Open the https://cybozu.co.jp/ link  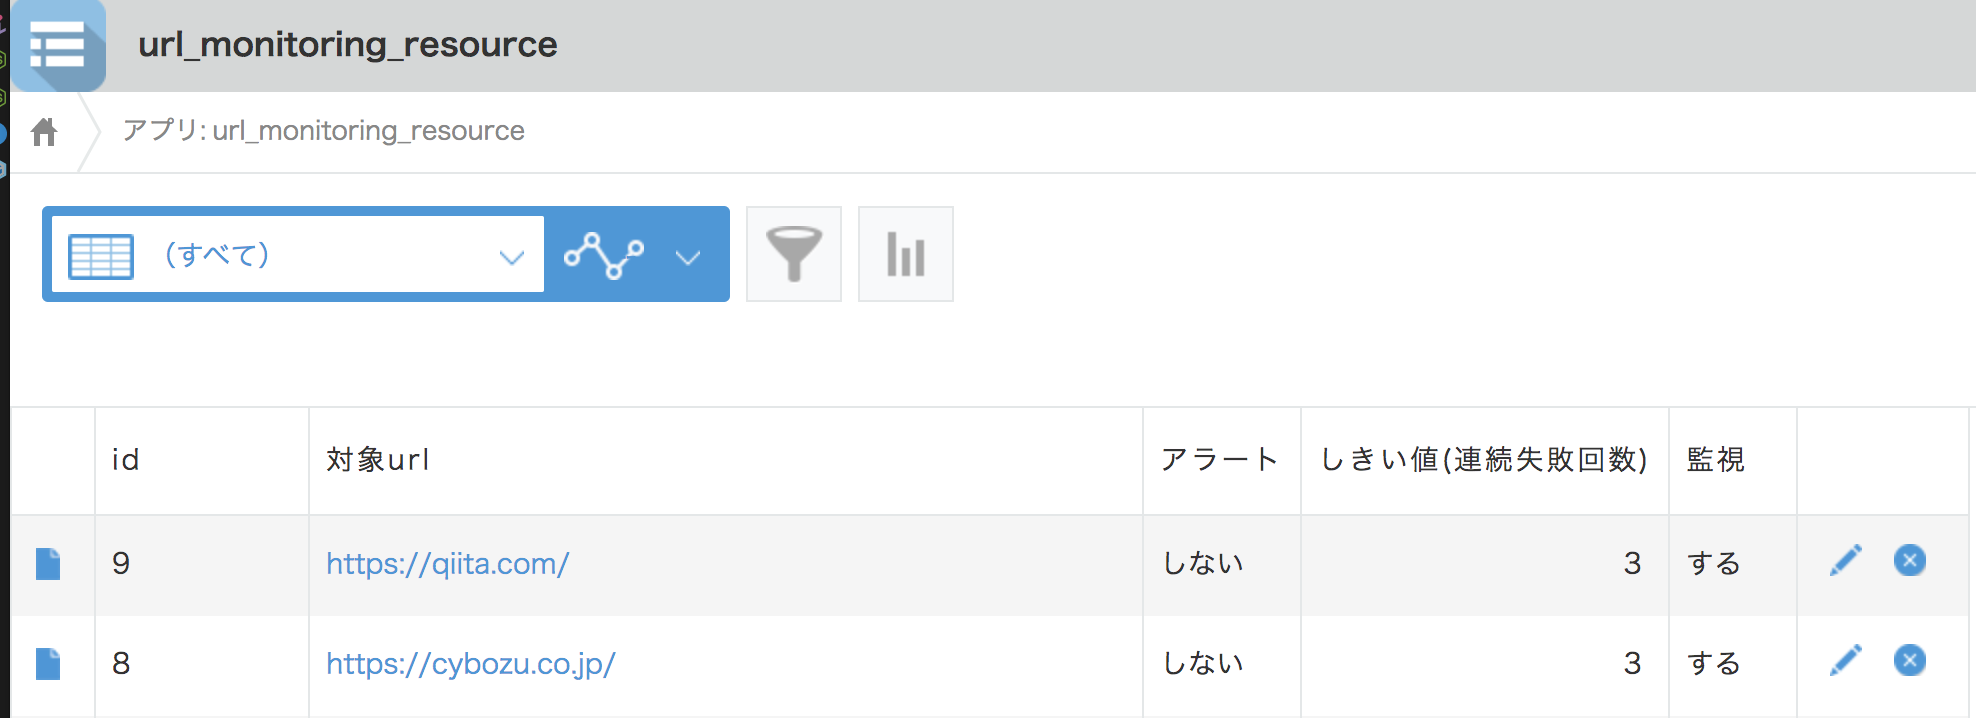471,664
